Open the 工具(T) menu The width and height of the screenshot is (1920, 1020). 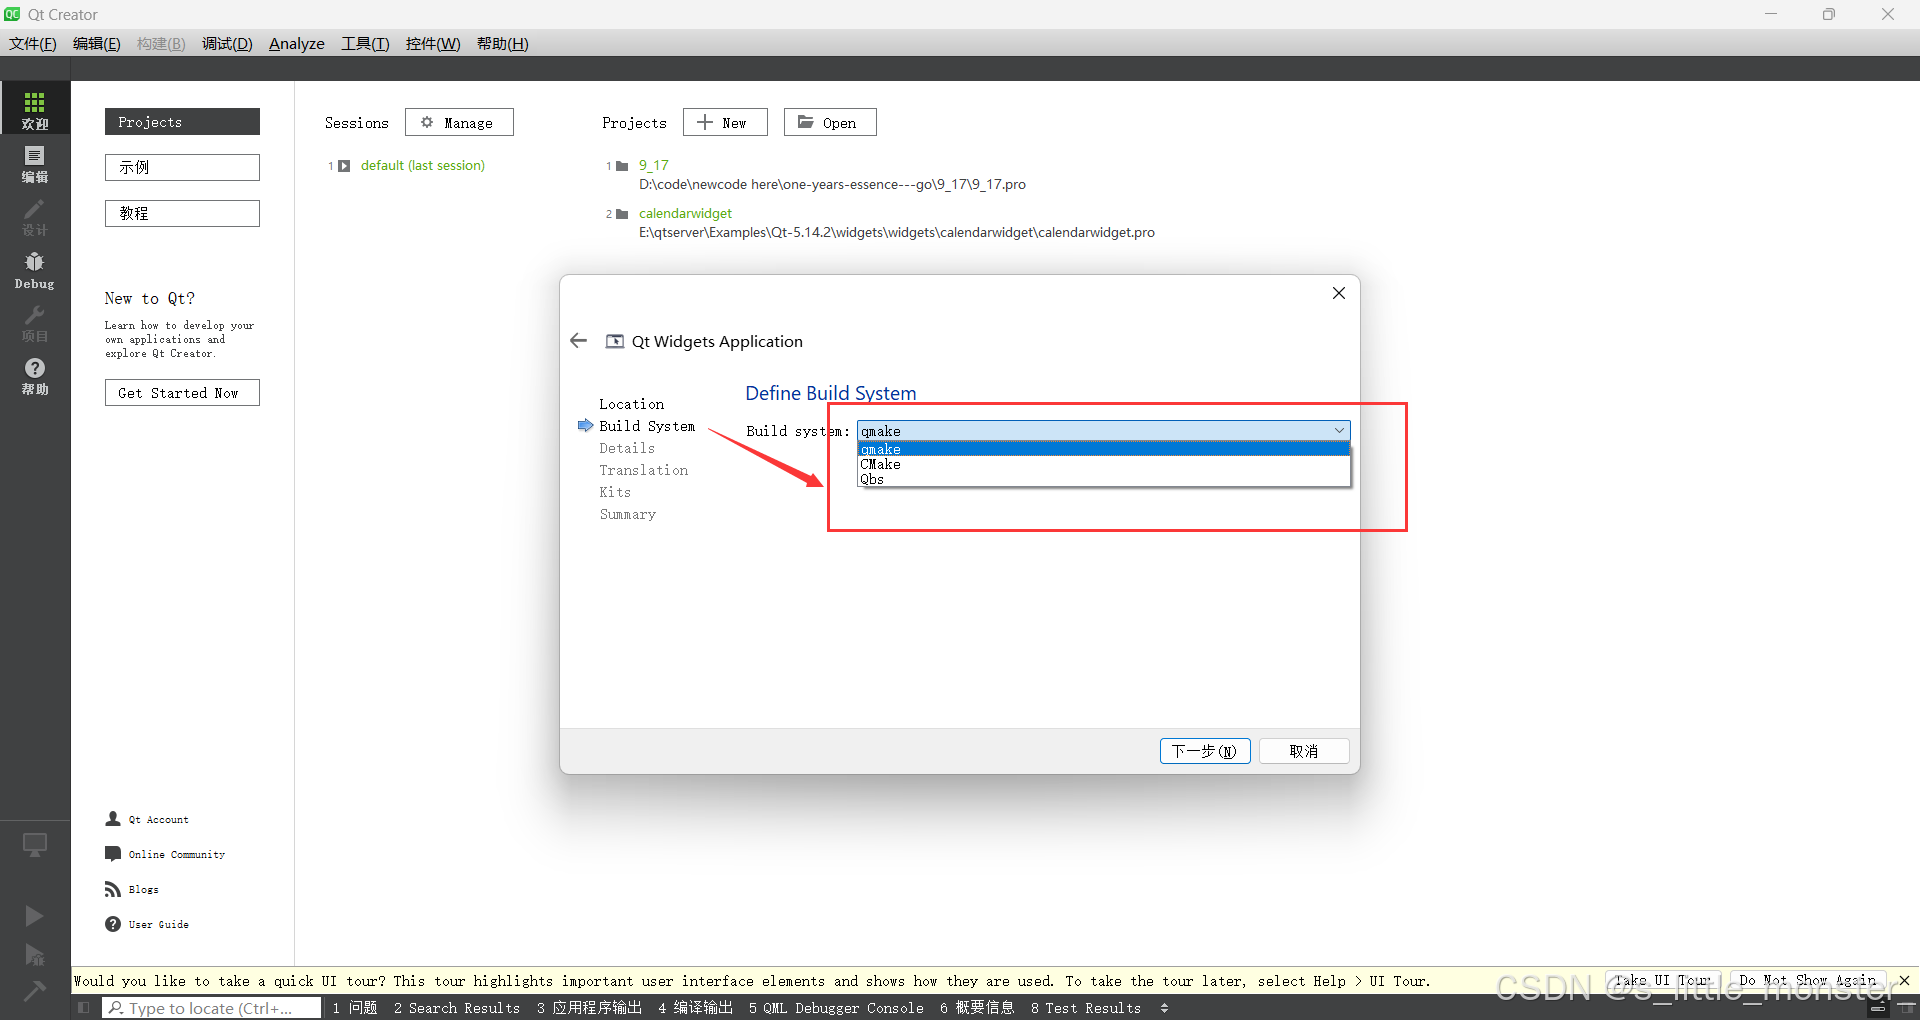coord(365,44)
